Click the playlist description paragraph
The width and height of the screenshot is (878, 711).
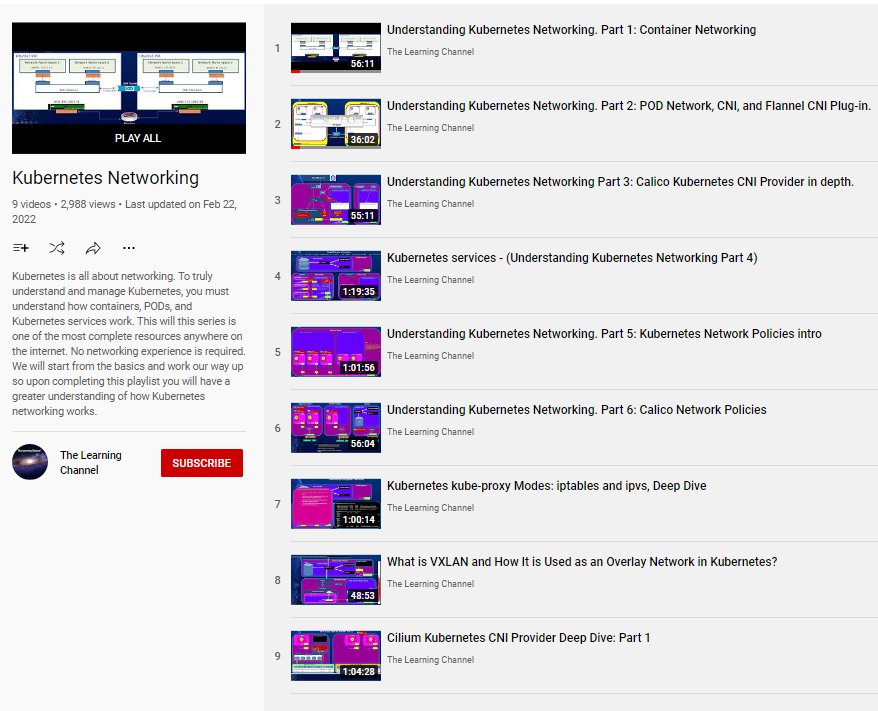pos(129,344)
